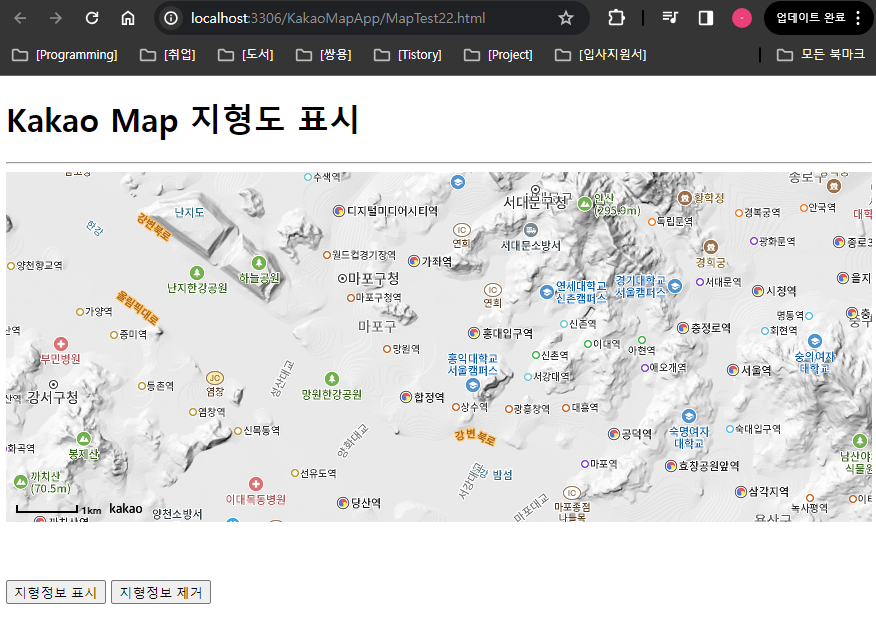Click the 삼각지역 station marker
Screen dimensions: 876x642
[x=741, y=492]
